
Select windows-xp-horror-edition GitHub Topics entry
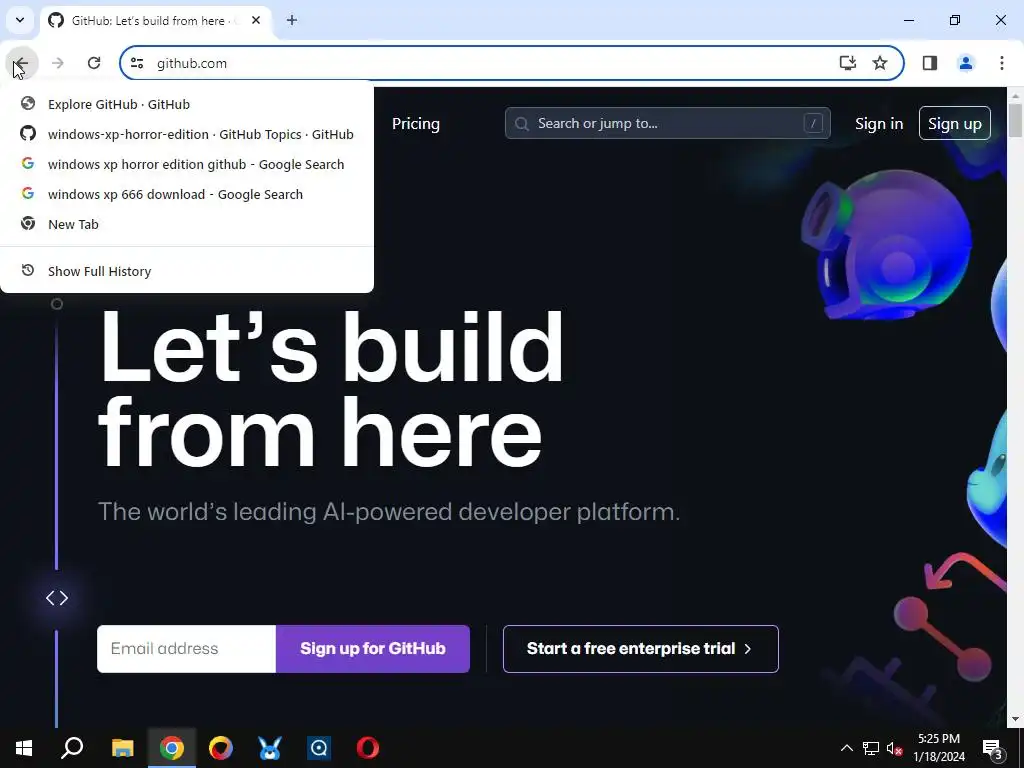tap(187, 135)
